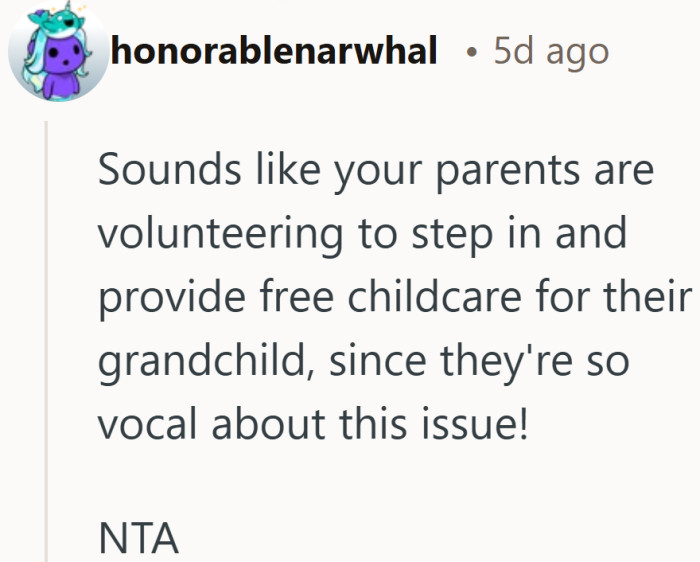The width and height of the screenshot is (700, 562).
Task: Click the "5d ago" comment timestamp
Action: (x=550, y=51)
